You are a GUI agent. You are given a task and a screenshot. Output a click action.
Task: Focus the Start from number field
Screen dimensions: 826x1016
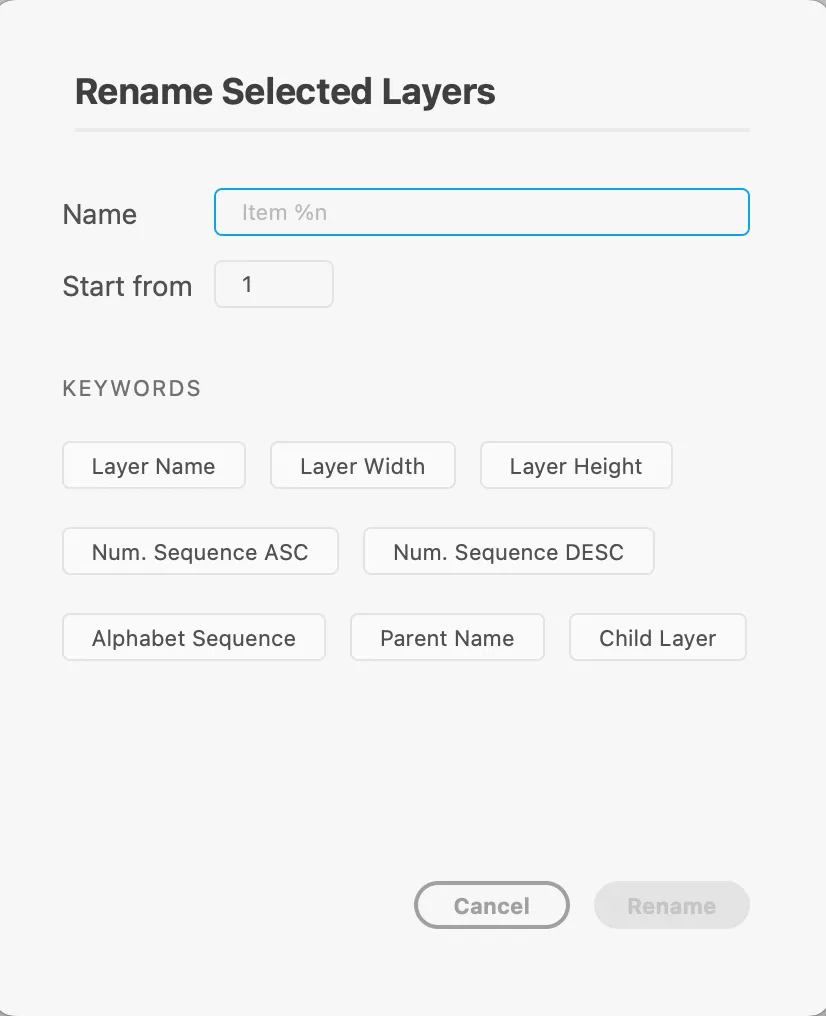point(273,284)
